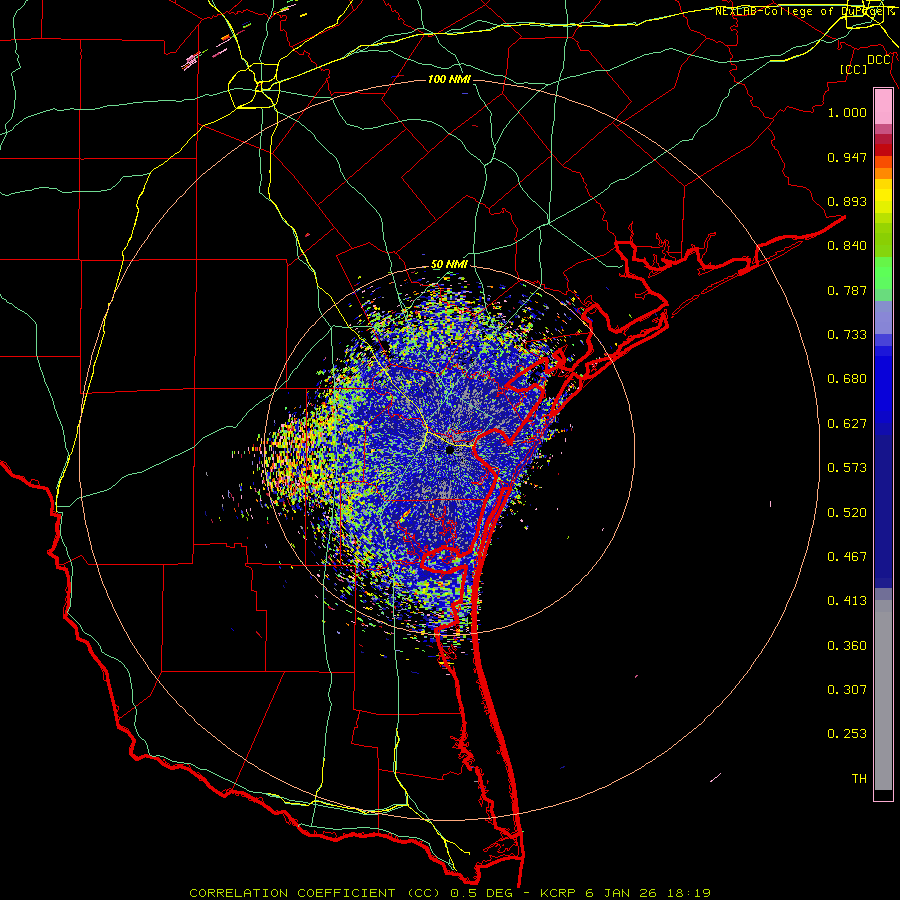Click the 0.360 color scale value
Screen dimensions: 900x900
coord(847,646)
